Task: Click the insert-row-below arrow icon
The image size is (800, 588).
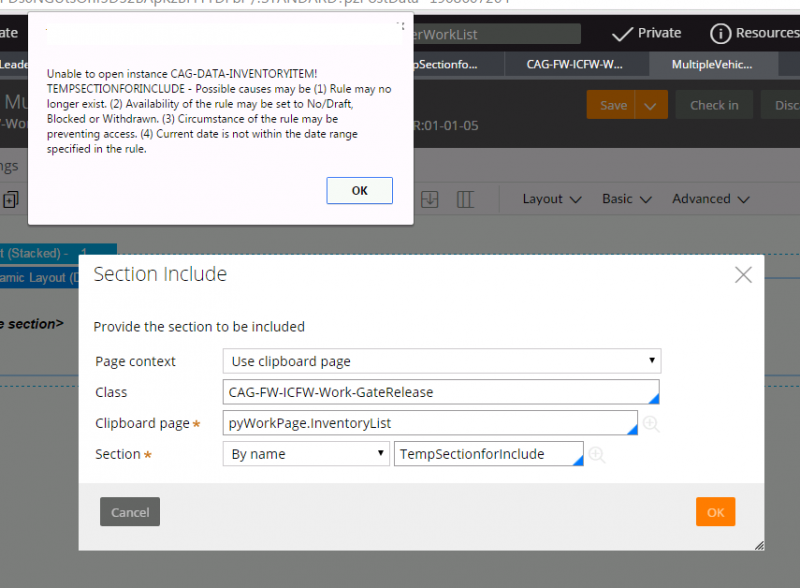Action: (x=430, y=199)
